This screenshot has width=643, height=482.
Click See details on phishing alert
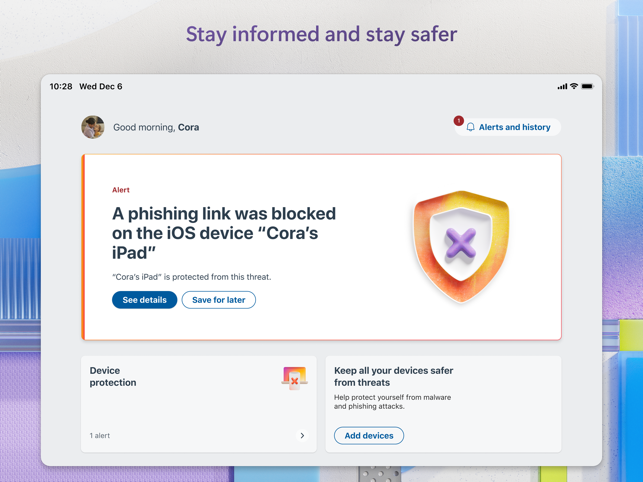[x=144, y=300]
